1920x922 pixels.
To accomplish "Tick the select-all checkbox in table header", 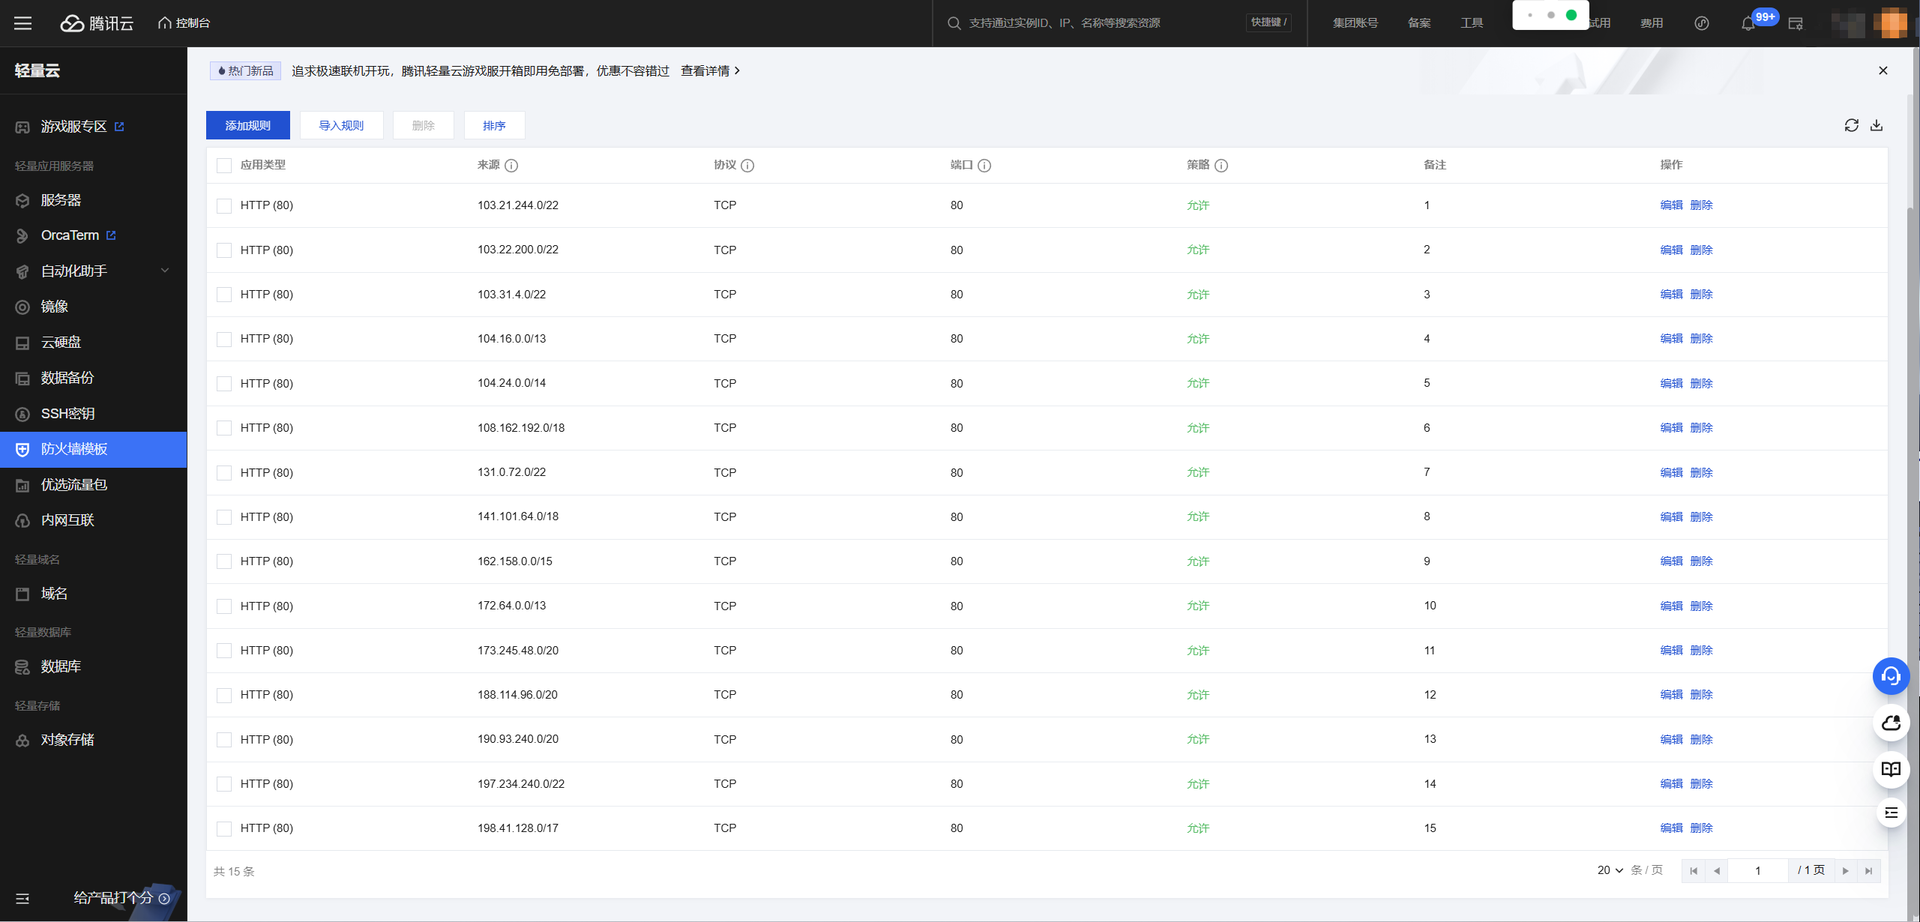I will click(x=224, y=166).
